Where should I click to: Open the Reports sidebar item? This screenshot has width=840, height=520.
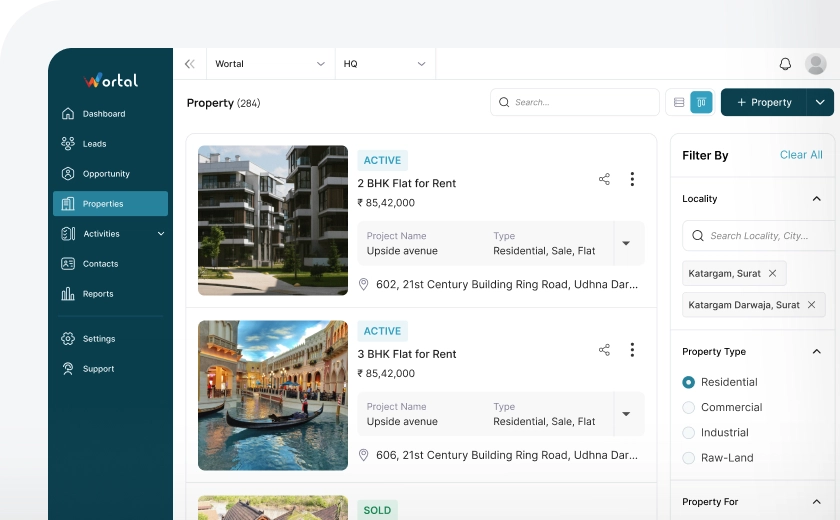tap(97, 294)
